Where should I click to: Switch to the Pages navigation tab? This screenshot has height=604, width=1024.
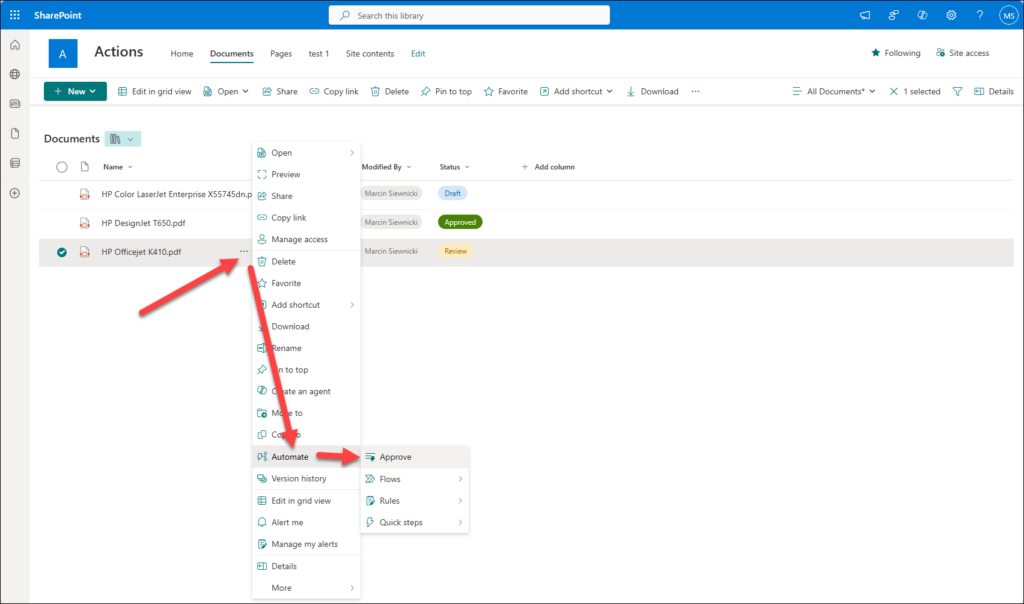[x=281, y=54]
